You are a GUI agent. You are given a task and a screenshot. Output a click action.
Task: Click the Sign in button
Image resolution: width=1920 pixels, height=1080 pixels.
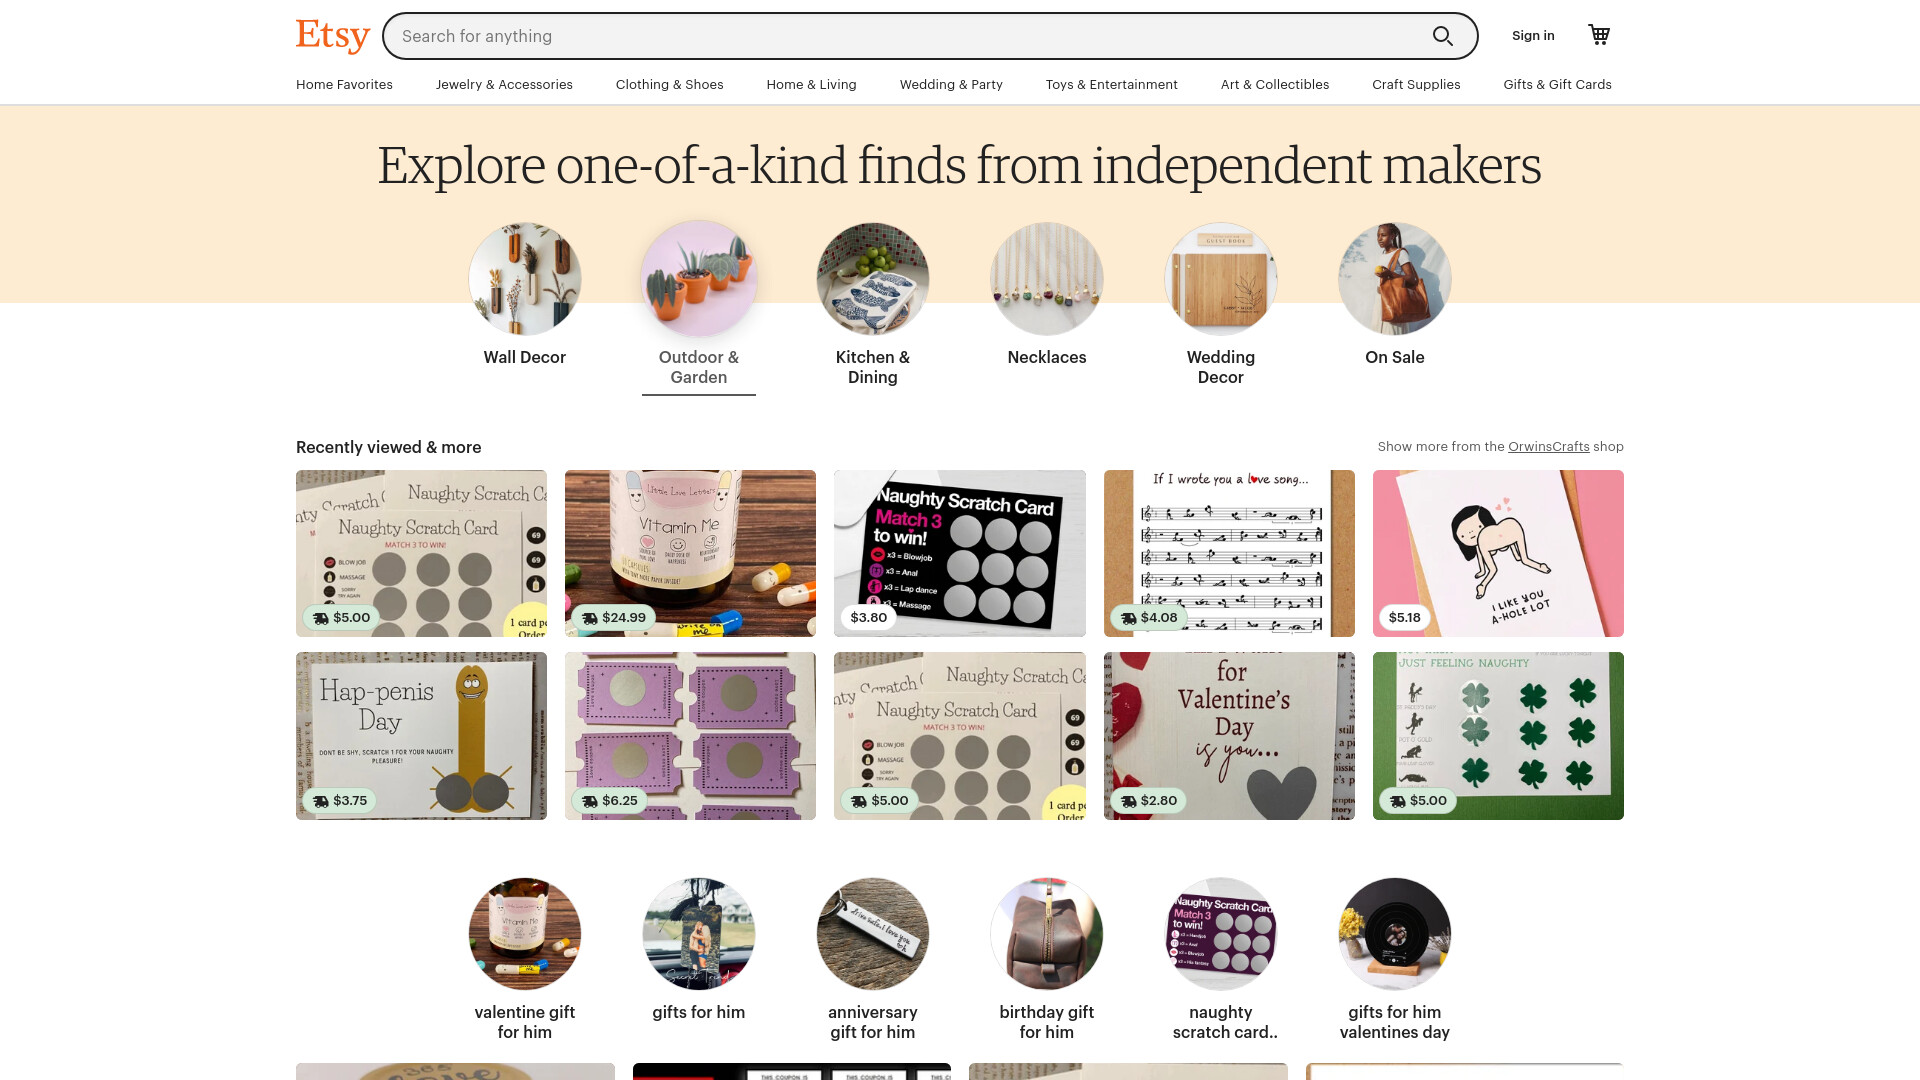(1533, 36)
